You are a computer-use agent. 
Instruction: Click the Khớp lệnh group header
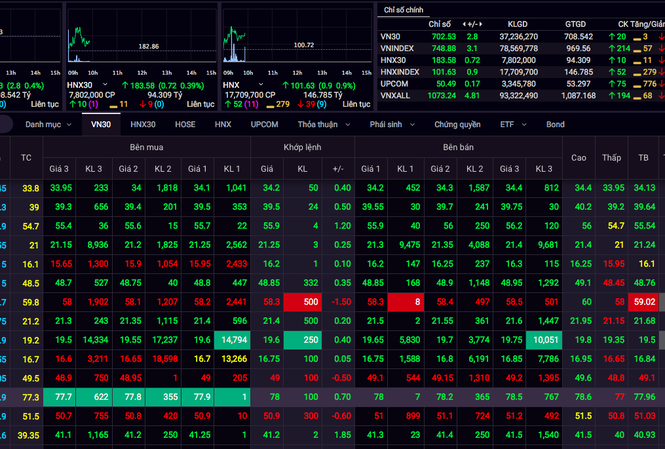pyautogui.click(x=302, y=147)
